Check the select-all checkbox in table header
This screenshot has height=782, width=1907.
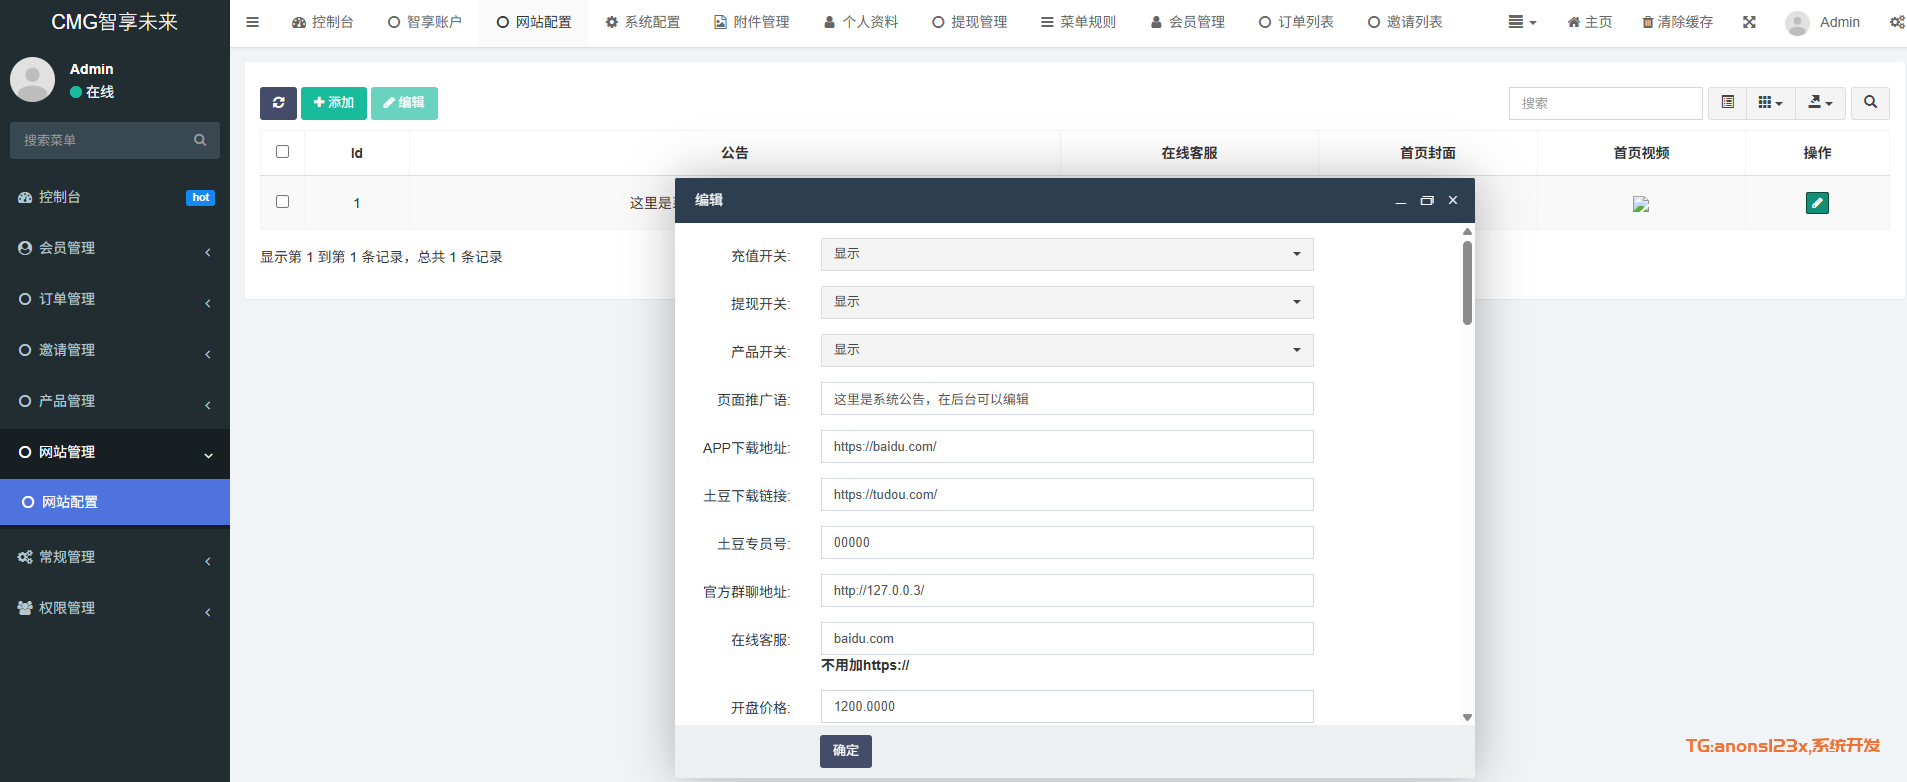tap(282, 152)
